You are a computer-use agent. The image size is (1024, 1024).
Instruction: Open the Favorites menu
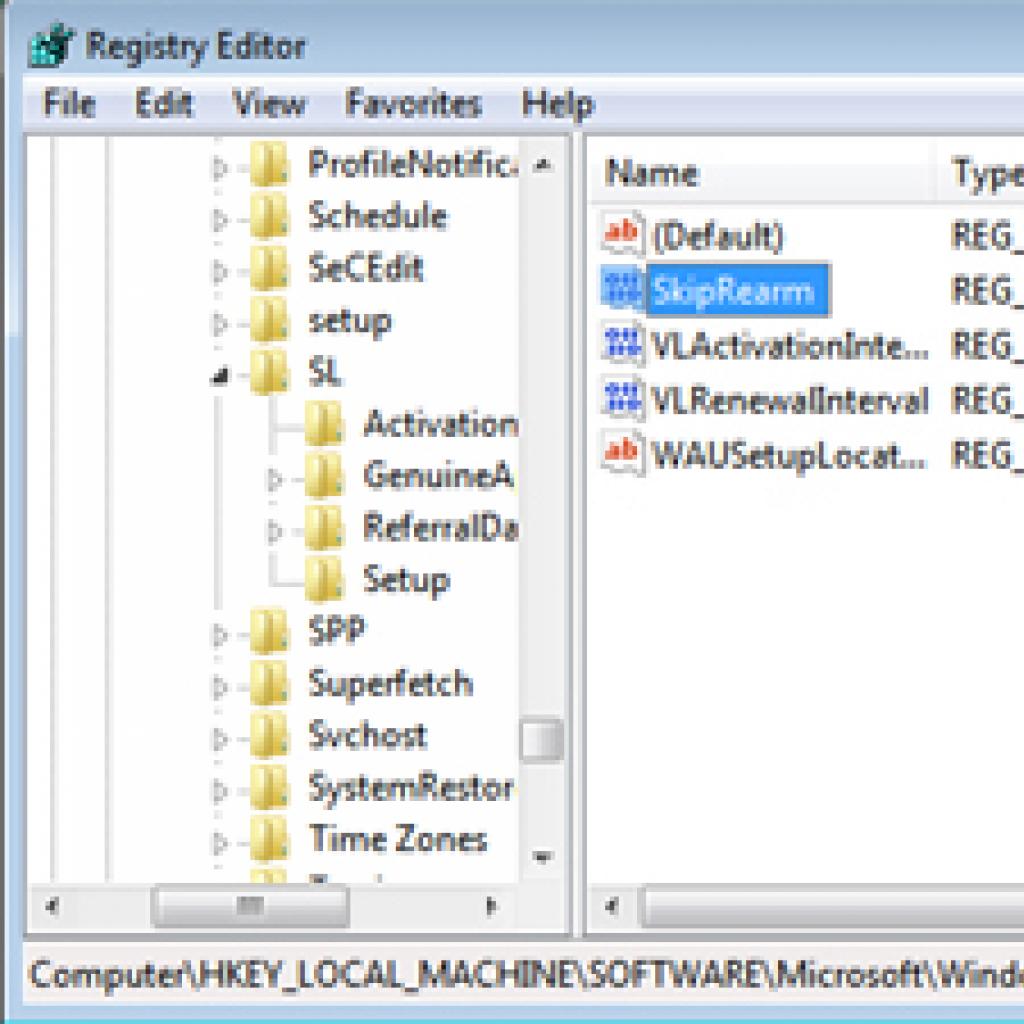click(414, 104)
